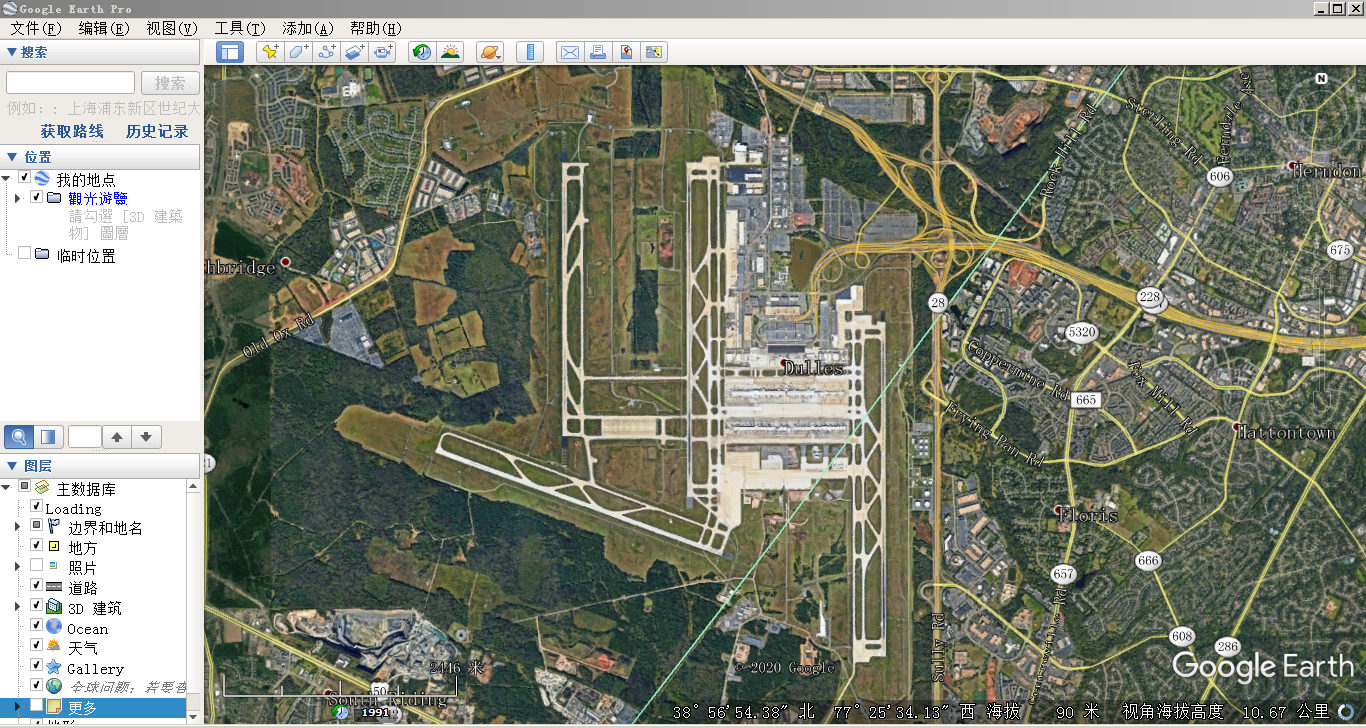This screenshot has width=1366, height=728.
Task: Click the Gallery star icon
Action: coord(54,667)
